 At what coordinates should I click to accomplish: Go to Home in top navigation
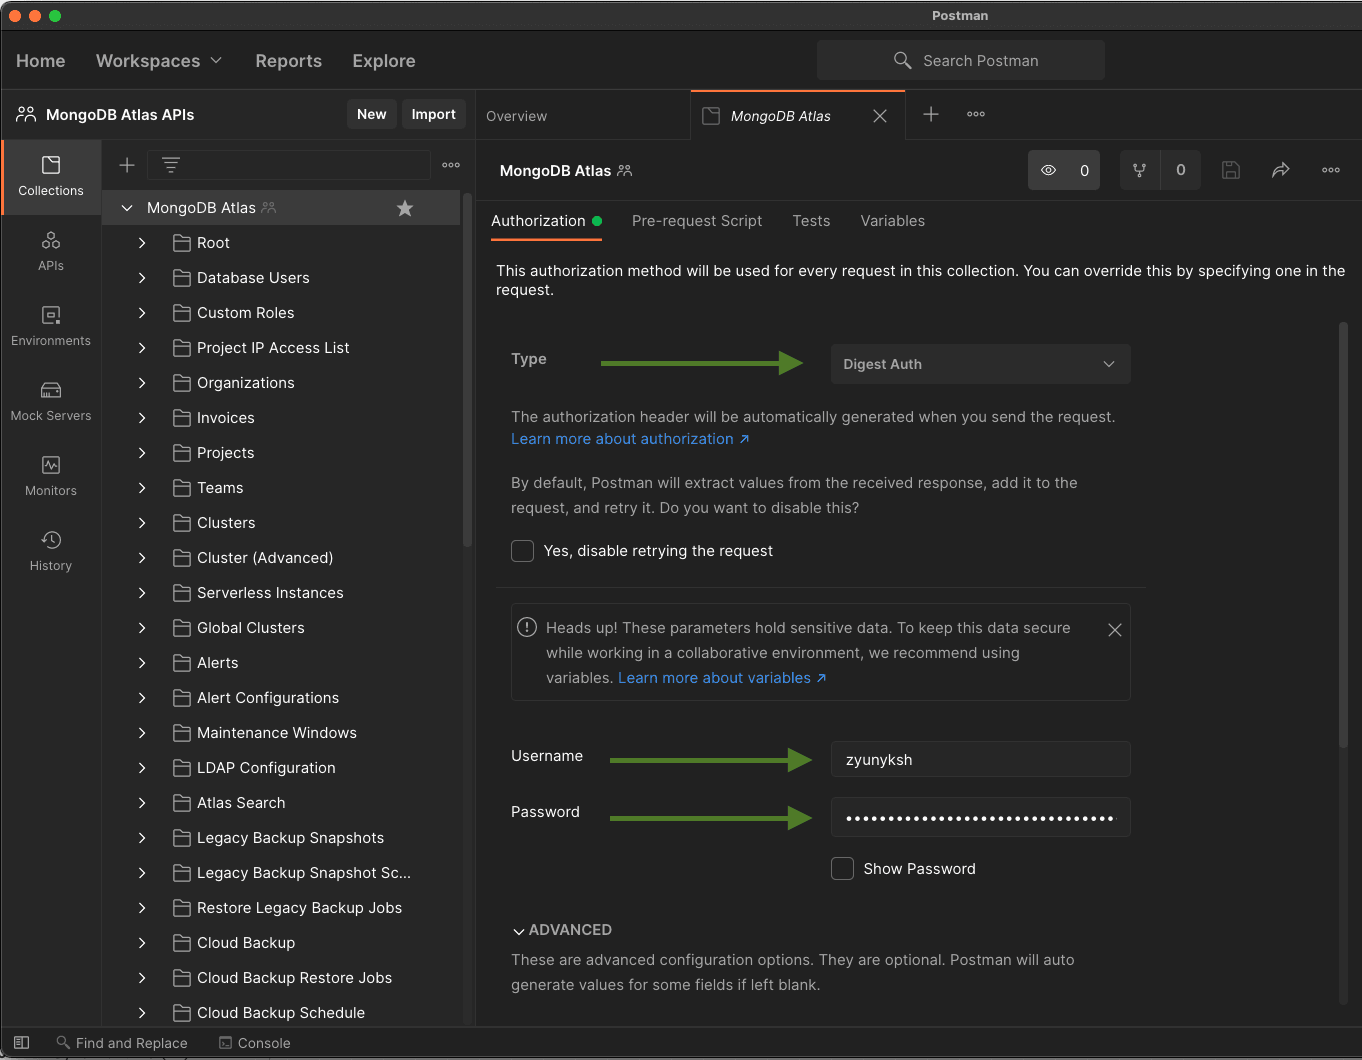(x=41, y=61)
